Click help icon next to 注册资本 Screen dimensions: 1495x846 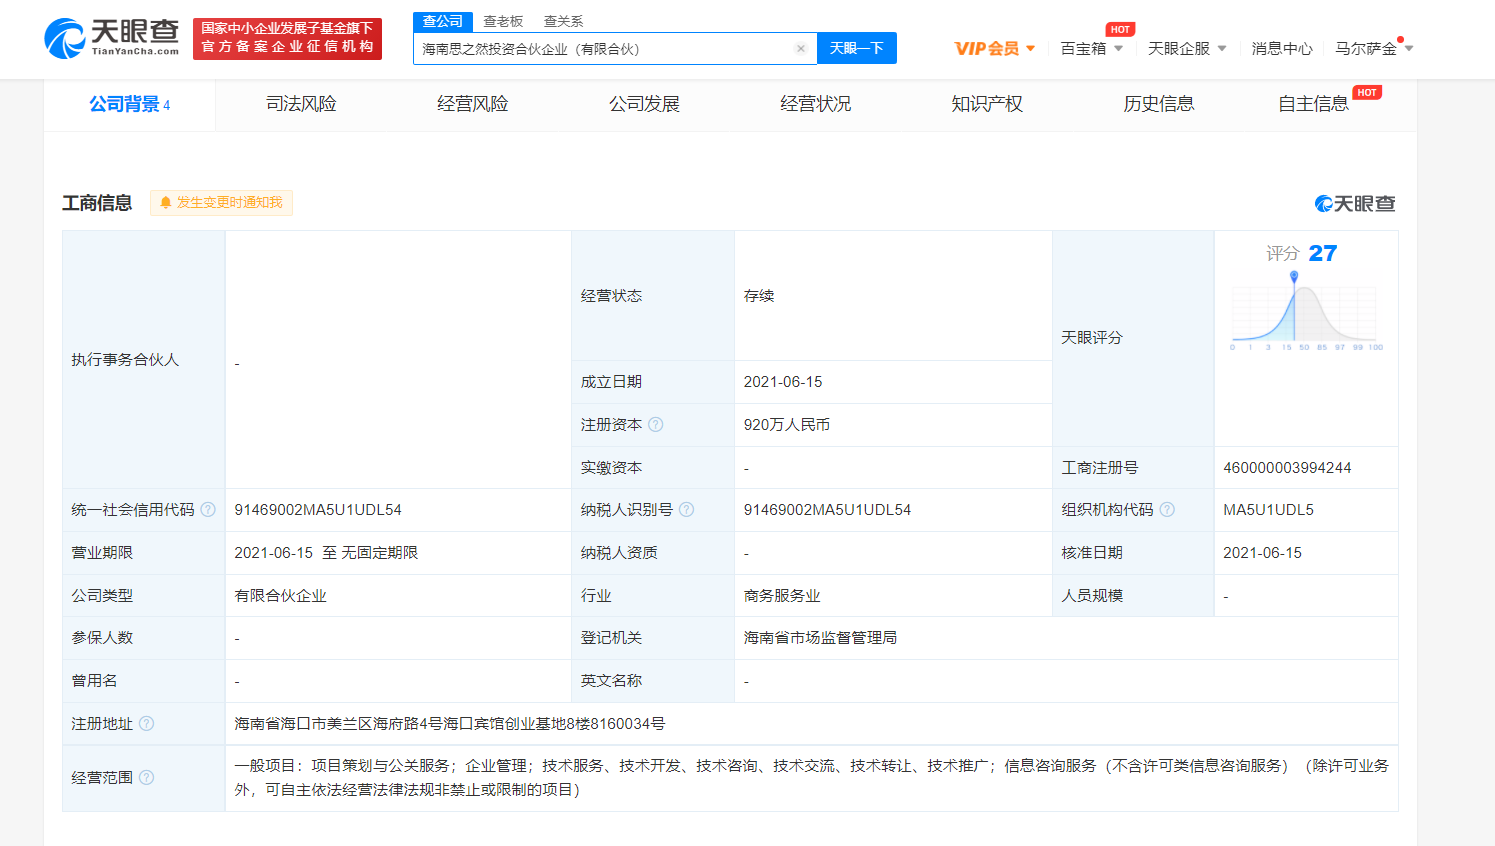pyautogui.click(x=656, y=425)
